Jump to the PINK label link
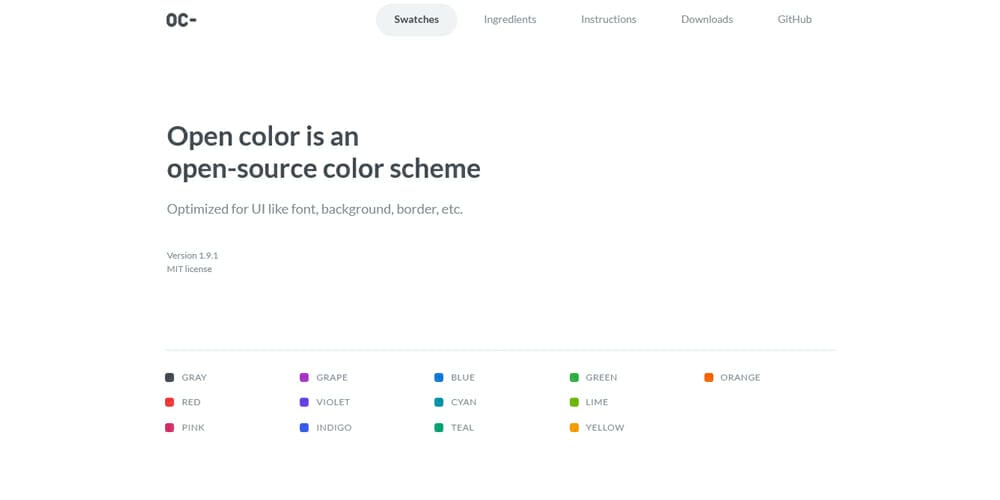 (x=193, y=428)
